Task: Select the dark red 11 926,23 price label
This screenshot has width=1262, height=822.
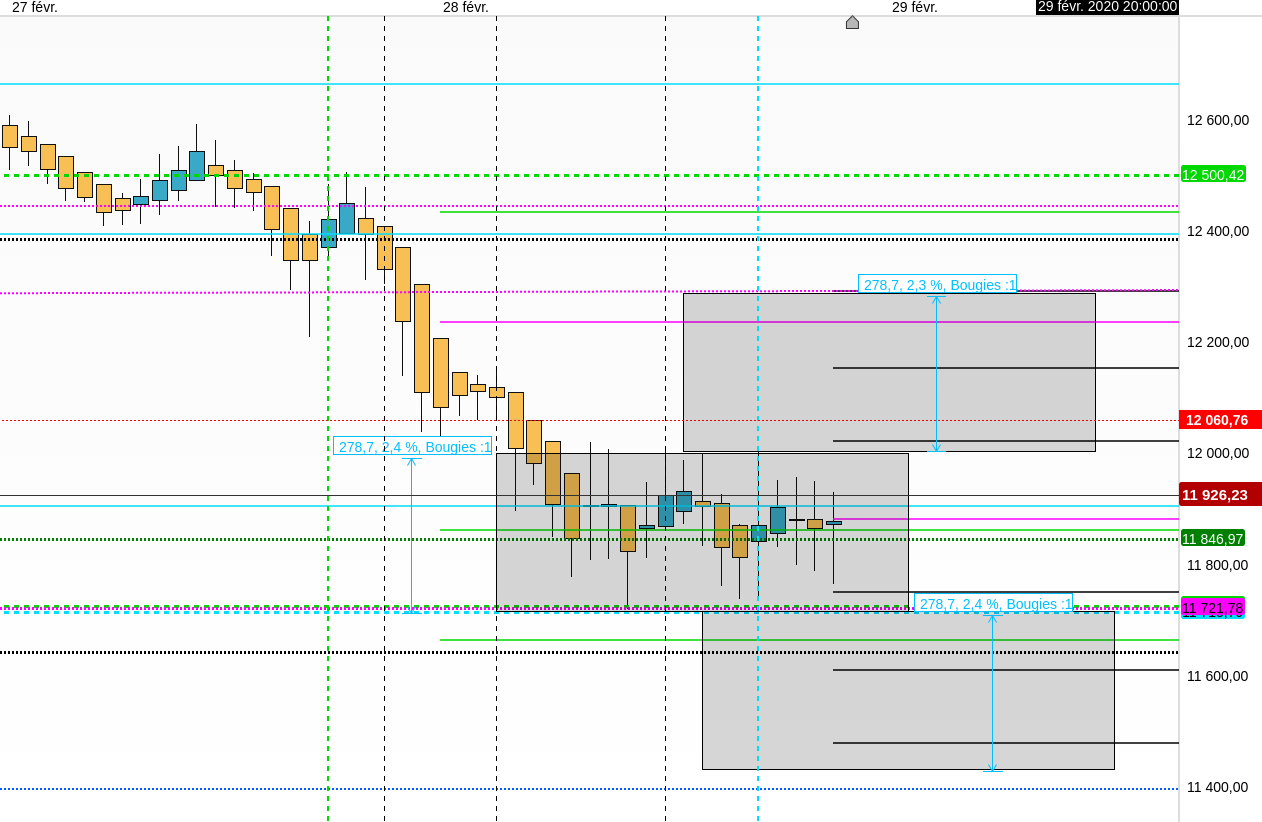Action: click(1220, 494)
